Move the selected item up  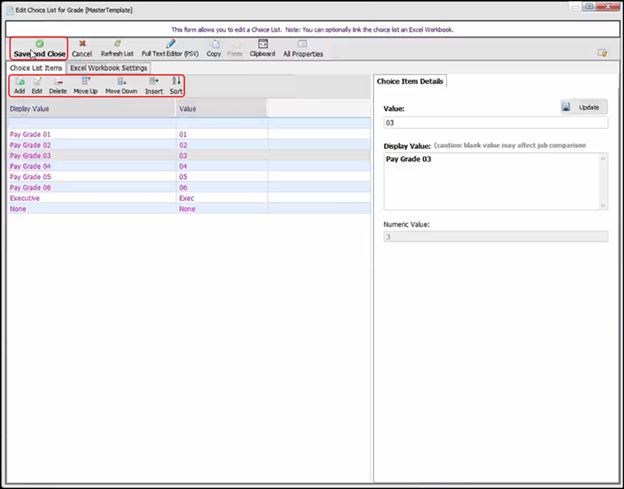point(86,85)
